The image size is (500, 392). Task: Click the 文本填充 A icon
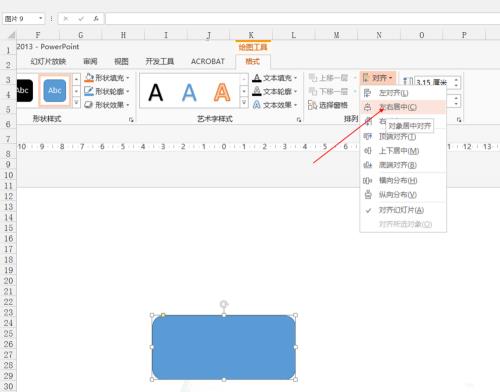coord(257,78)
